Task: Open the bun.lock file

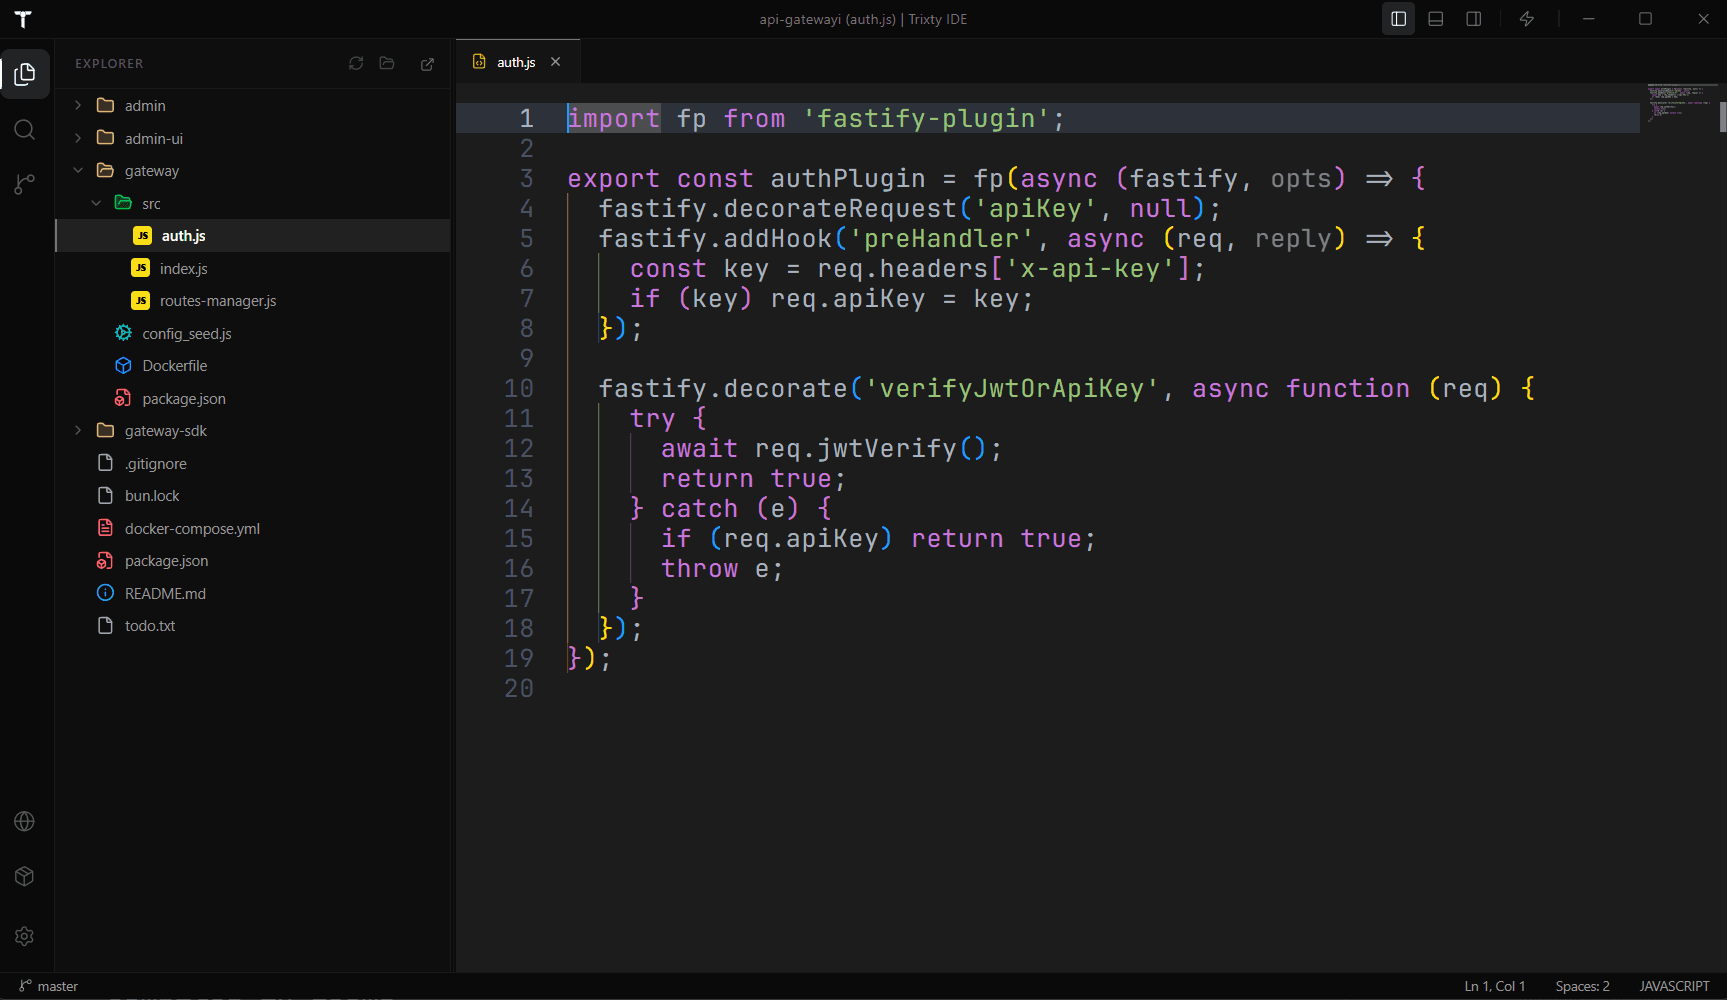Action: pos(252,496)
